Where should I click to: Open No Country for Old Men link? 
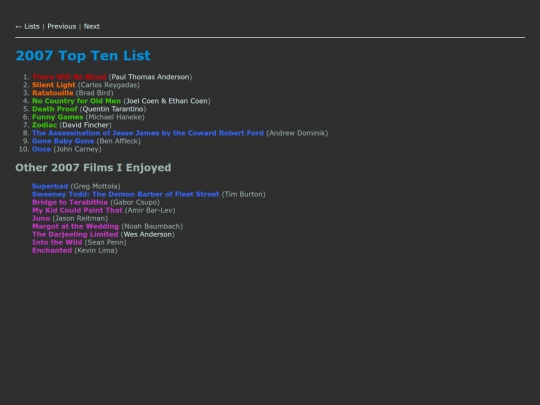pyautogui.click(x=76, y=101)
